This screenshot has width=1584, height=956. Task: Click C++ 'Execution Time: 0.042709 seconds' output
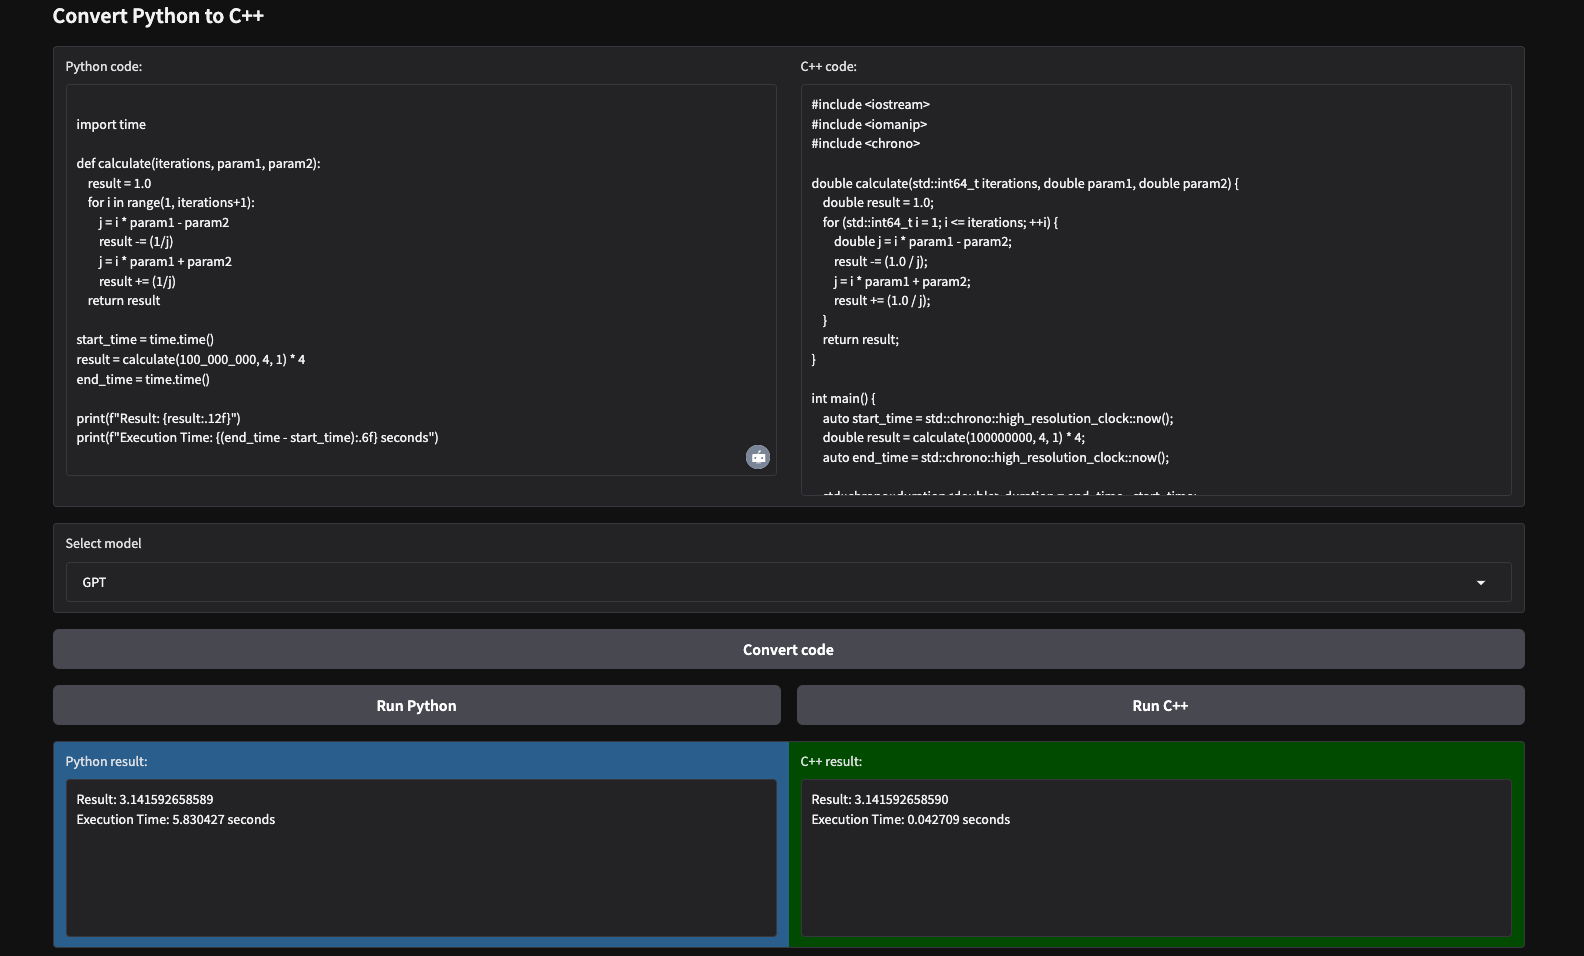pyautogui.click(x=911, y=820)
